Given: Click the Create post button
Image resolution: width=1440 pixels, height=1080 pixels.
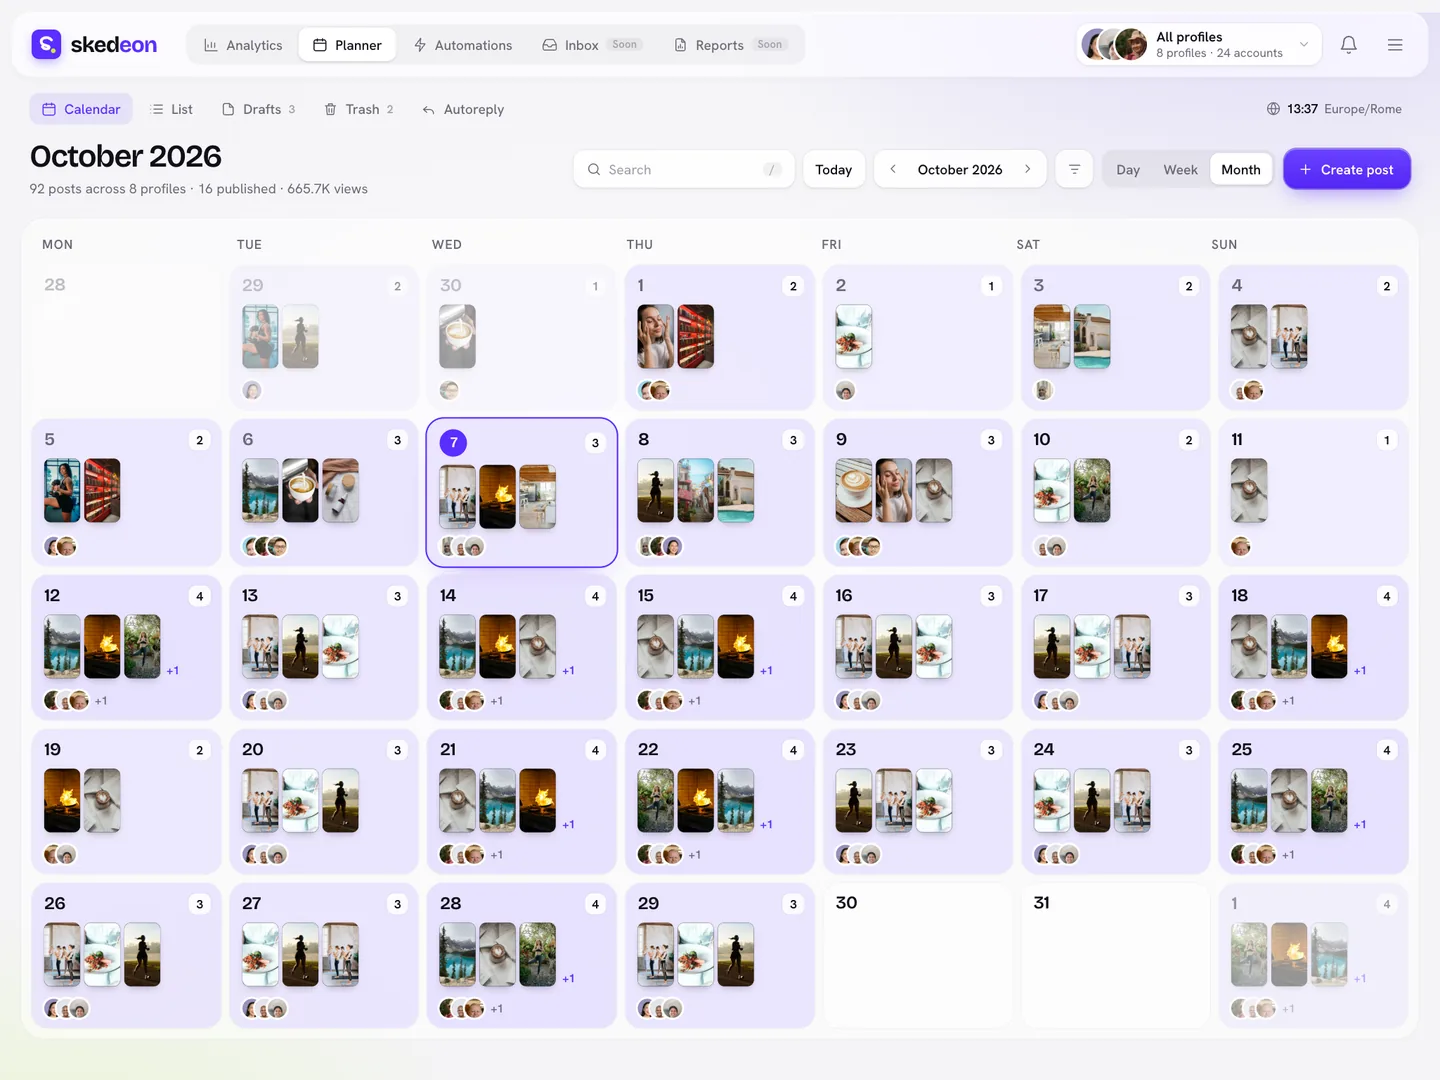Looking at the screenshot, I should coord(1347,169).
